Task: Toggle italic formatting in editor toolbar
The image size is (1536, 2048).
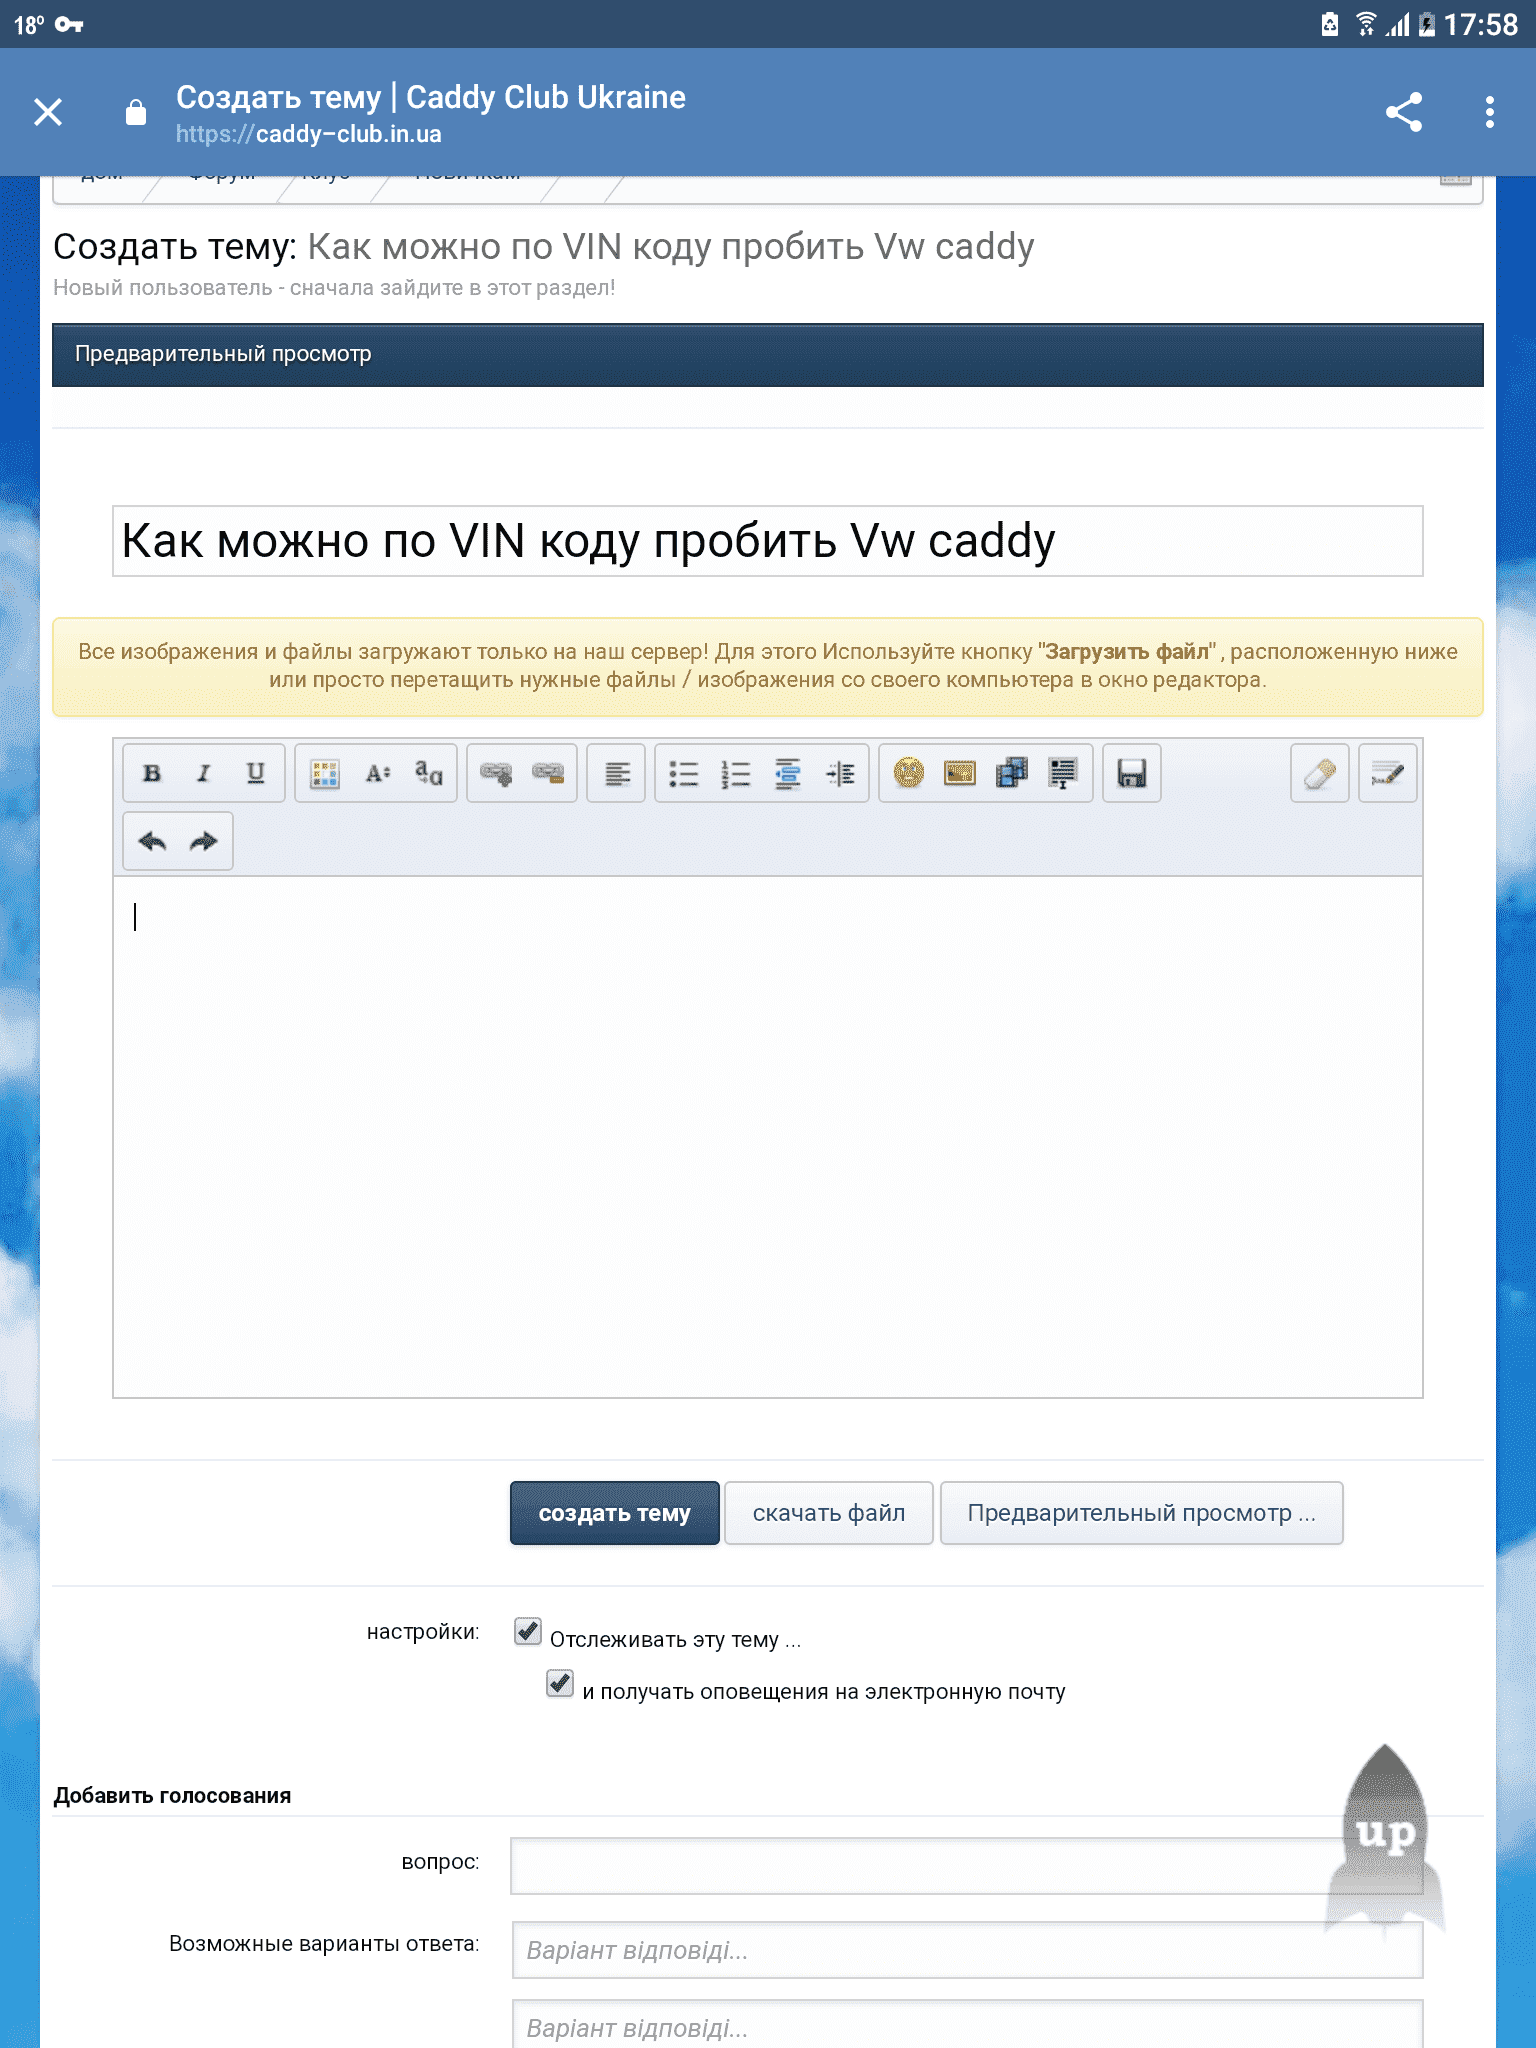Action: 204,773
